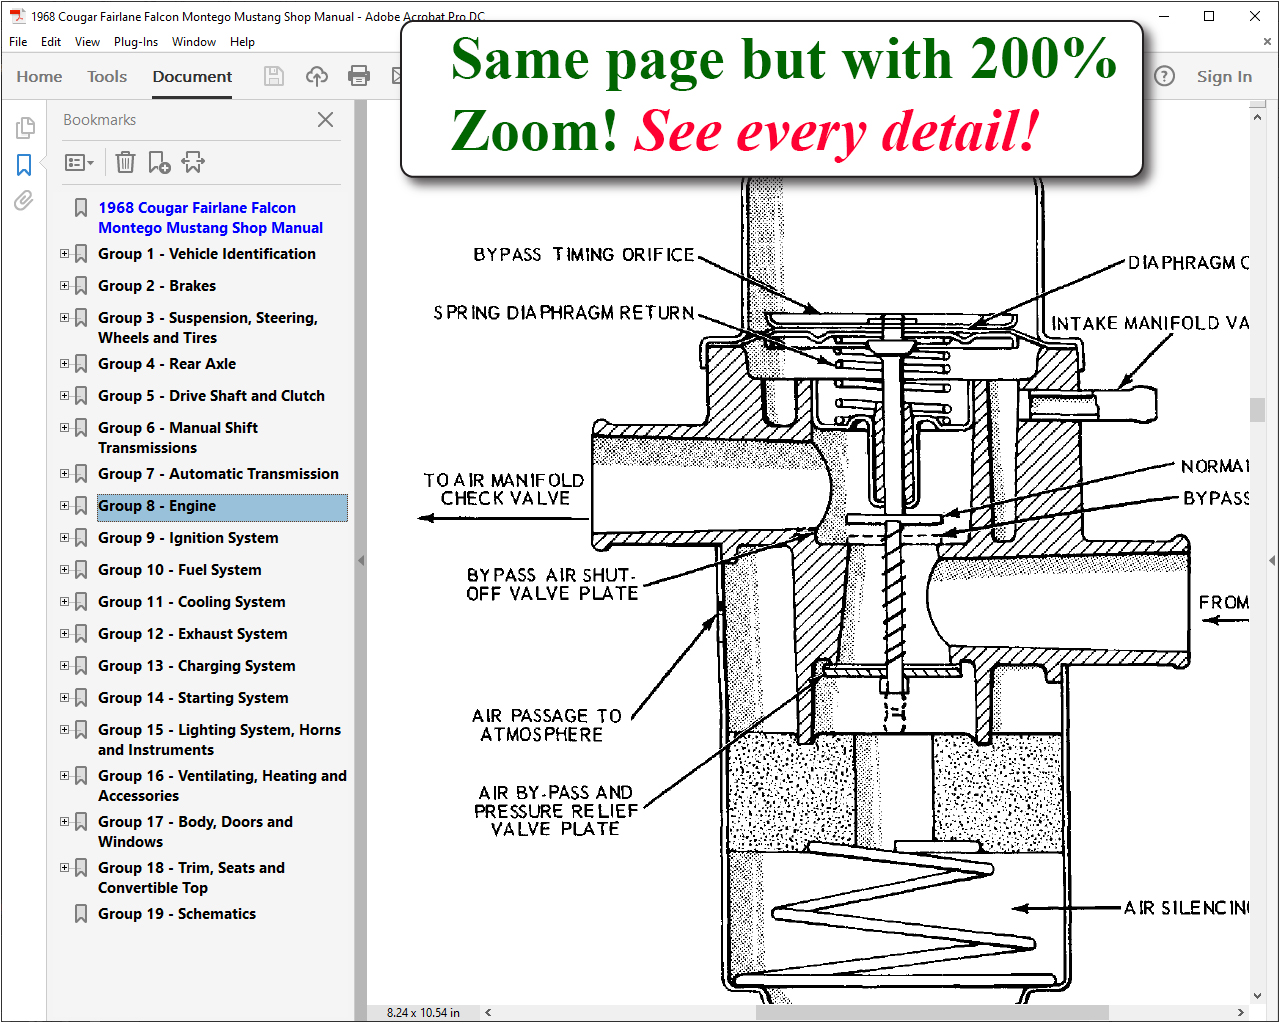Click the scroll right arrow at bottom
Screen dimensions: 1280x1024
(x=1241, y=1012)
